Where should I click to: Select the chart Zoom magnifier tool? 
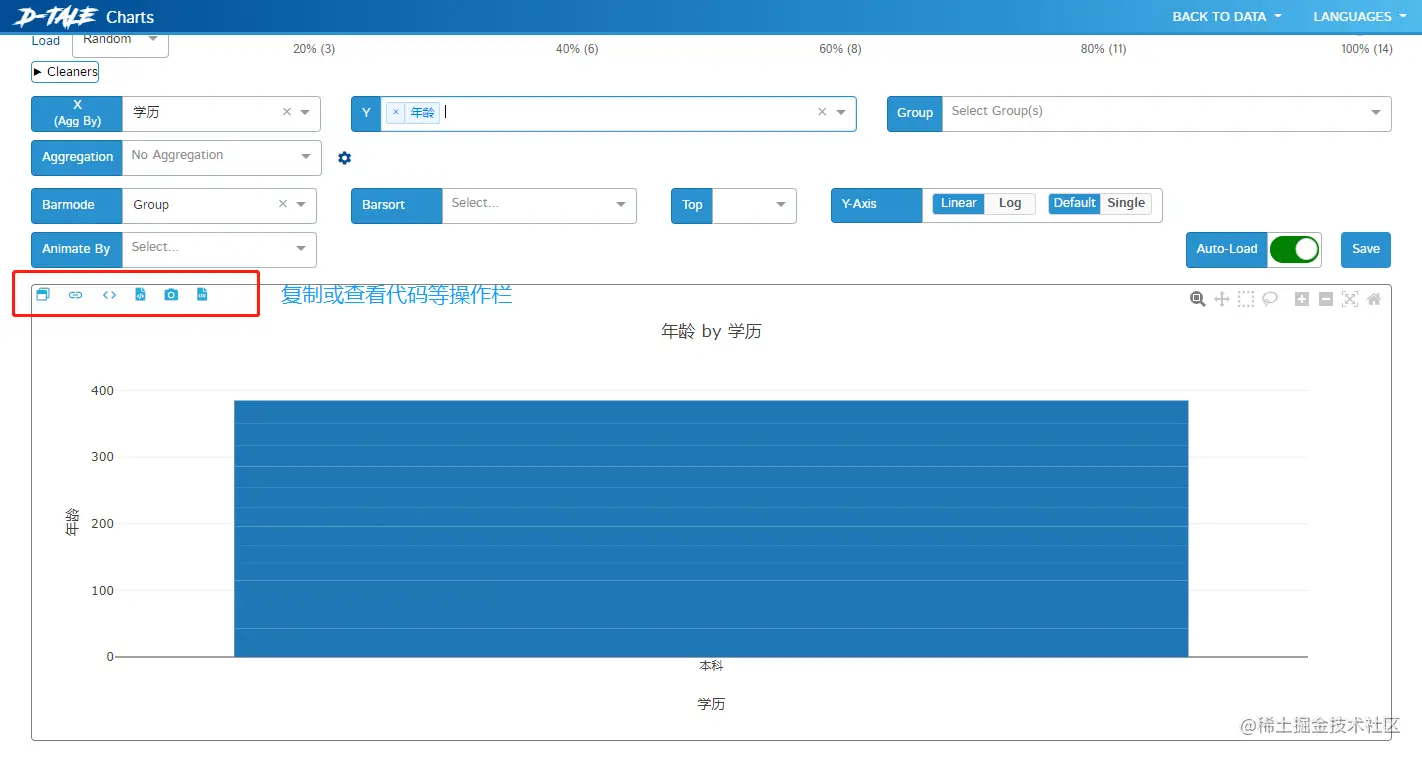point(1197,299)
